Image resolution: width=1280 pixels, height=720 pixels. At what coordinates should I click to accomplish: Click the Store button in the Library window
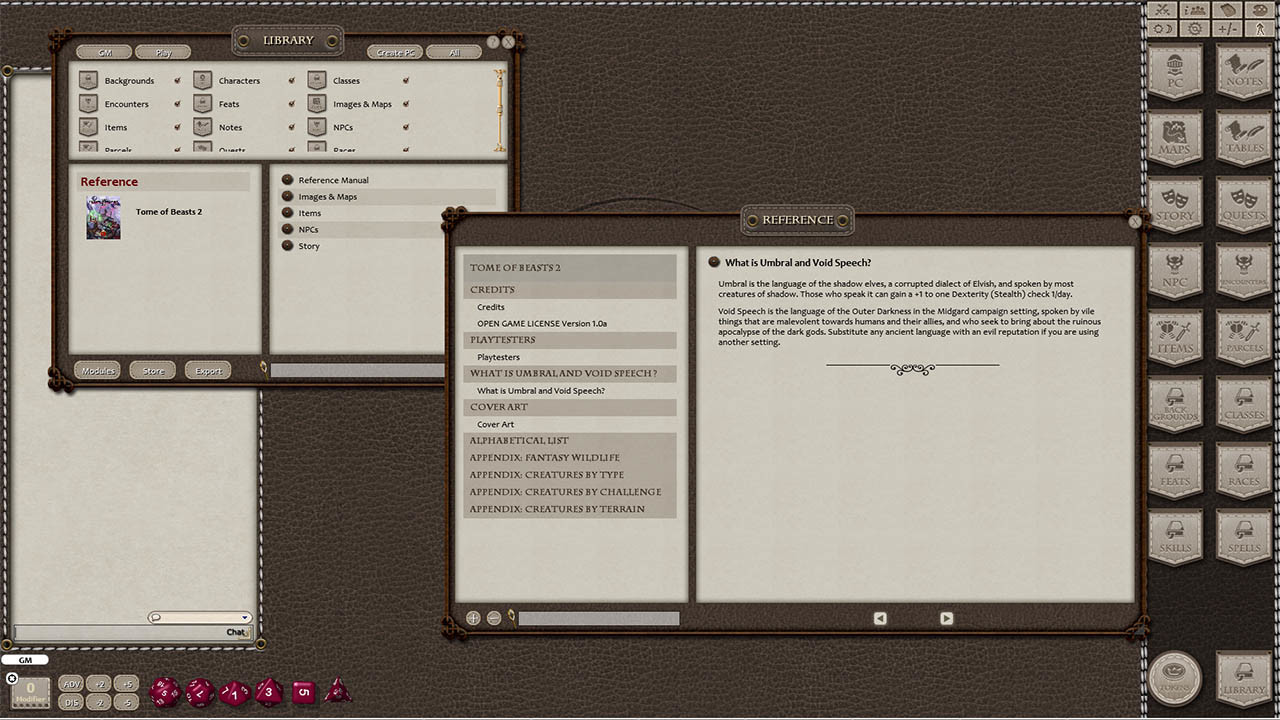pos(152,370)
